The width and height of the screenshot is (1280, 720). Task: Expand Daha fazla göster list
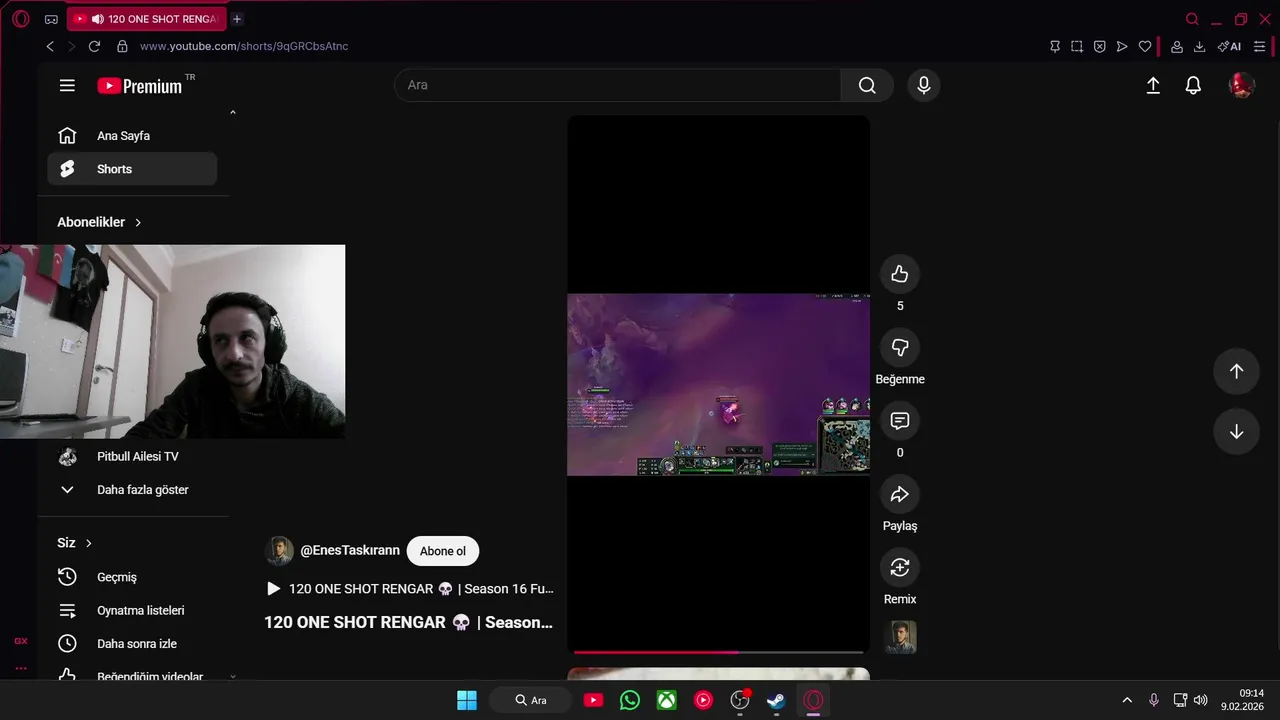click(x=132, y=490)
